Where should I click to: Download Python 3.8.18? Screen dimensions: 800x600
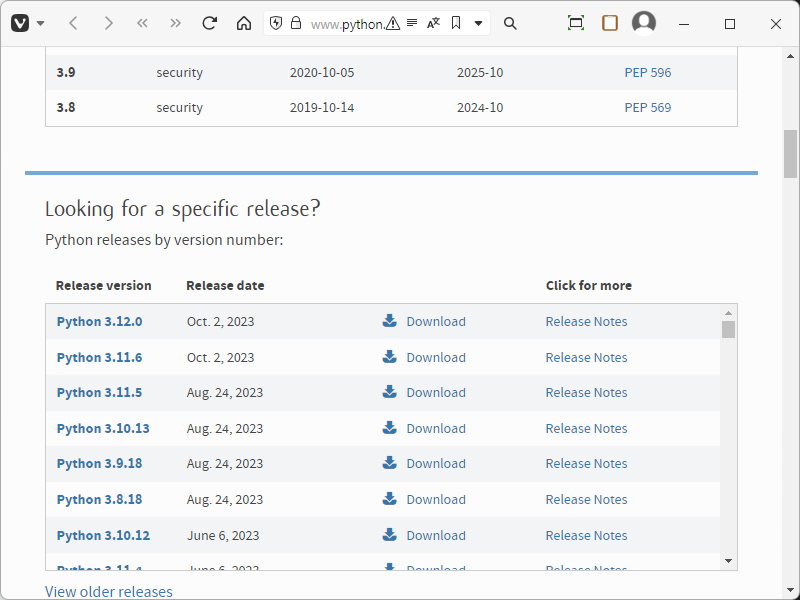pos(436,499)
